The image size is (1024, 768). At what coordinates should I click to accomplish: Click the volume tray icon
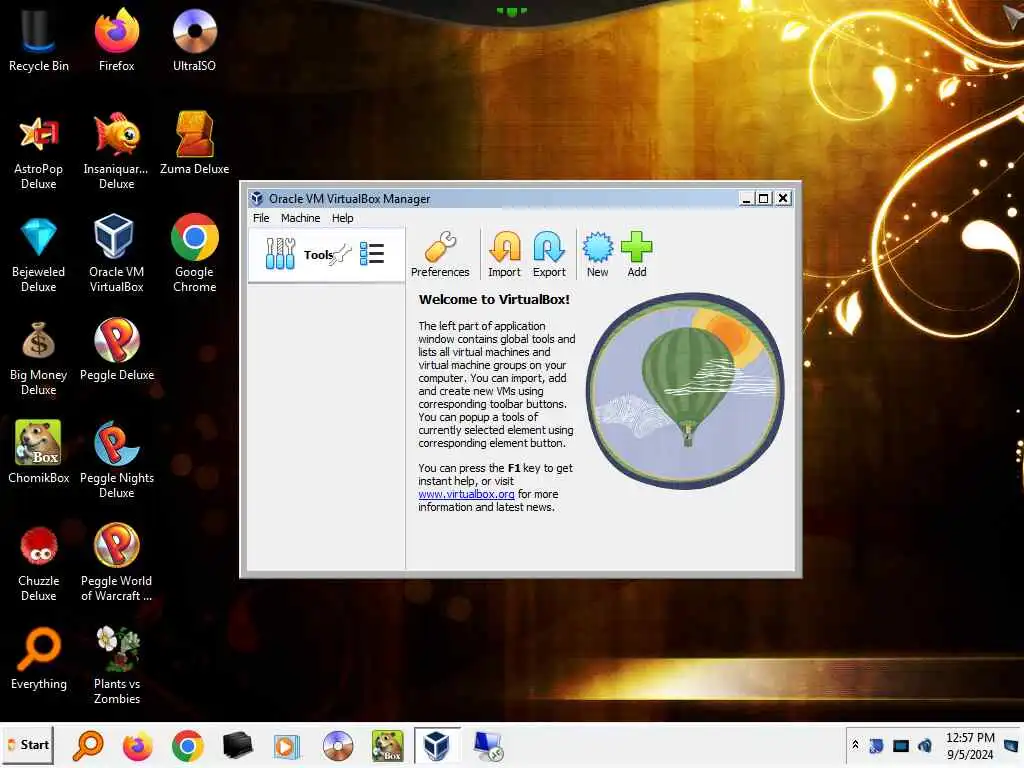point(925,745)
